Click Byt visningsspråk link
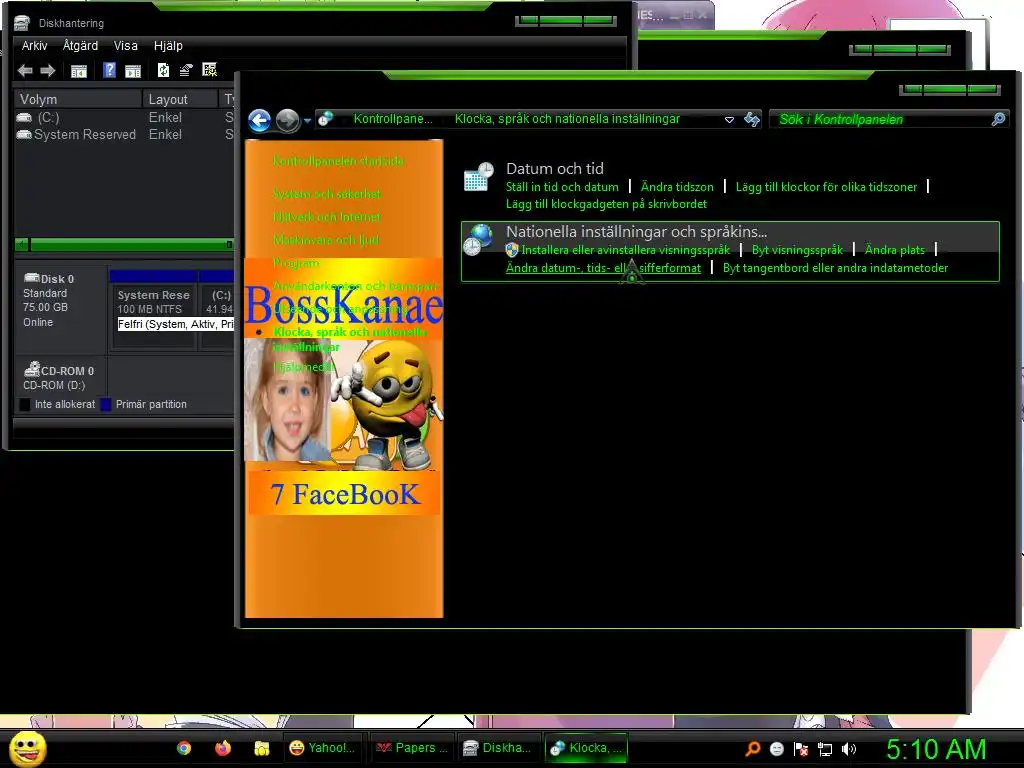Viewport: 1024px width, 768px height. coord(797,249)
